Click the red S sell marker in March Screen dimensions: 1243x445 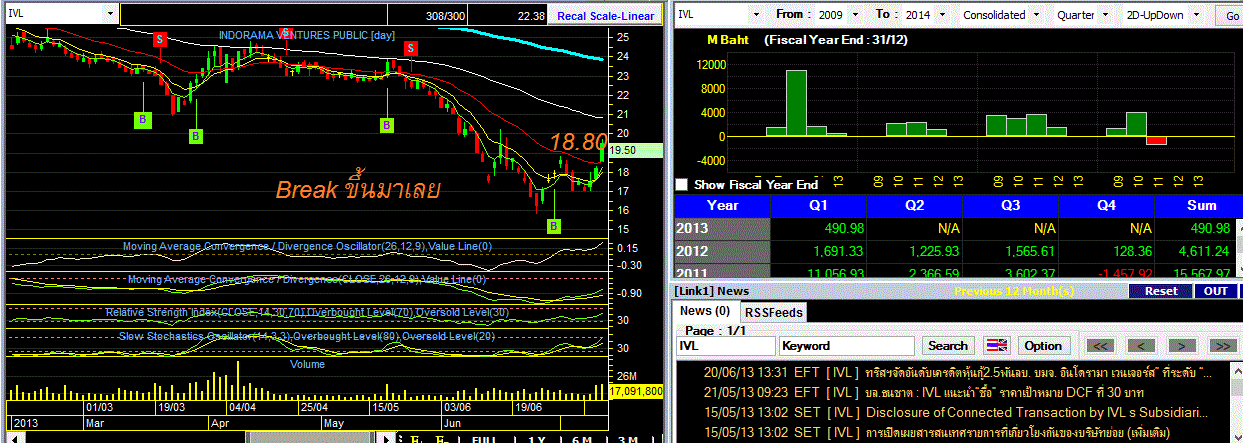[x=159, y=38]
